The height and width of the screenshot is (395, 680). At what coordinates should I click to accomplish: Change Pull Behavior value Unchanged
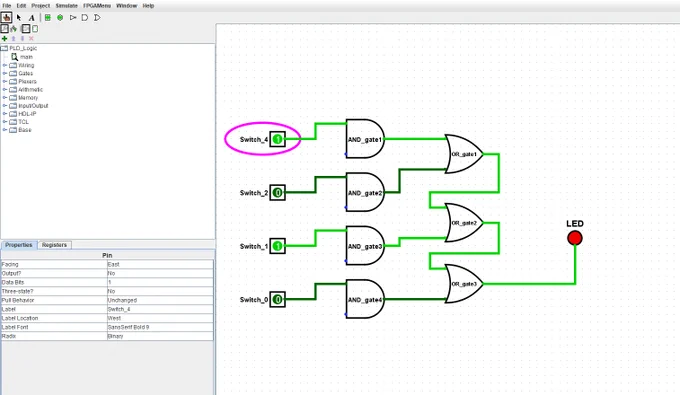(x=160, y=300)
